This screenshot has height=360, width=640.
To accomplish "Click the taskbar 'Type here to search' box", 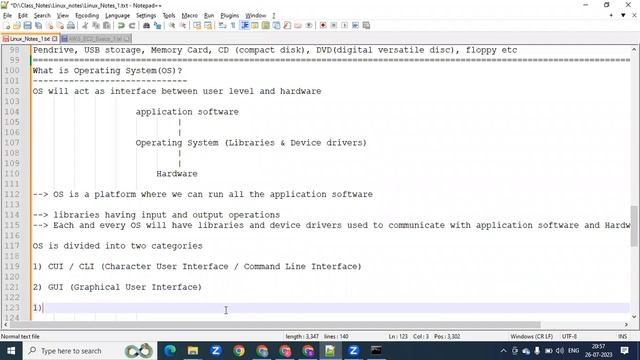I will pos(90,351).
